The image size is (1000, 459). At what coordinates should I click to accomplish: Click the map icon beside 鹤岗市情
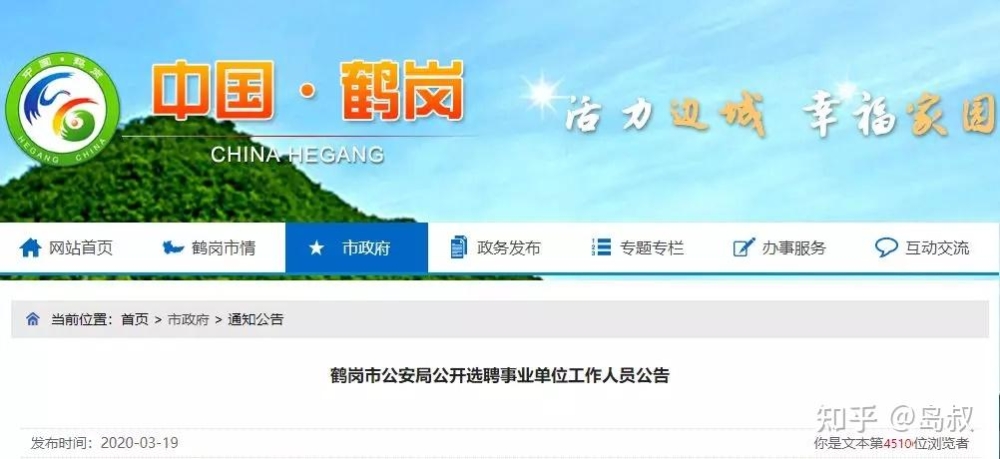173,247
